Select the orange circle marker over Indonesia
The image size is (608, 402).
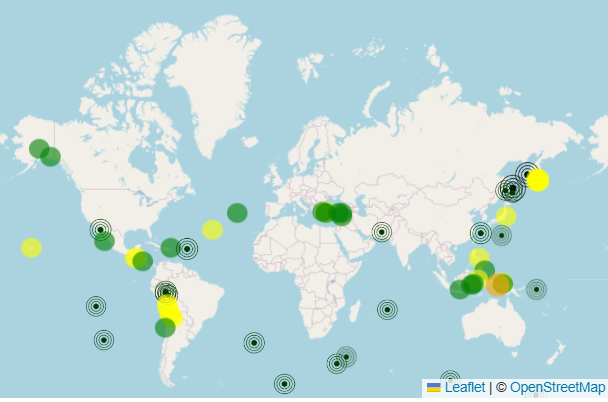[497, 285]
